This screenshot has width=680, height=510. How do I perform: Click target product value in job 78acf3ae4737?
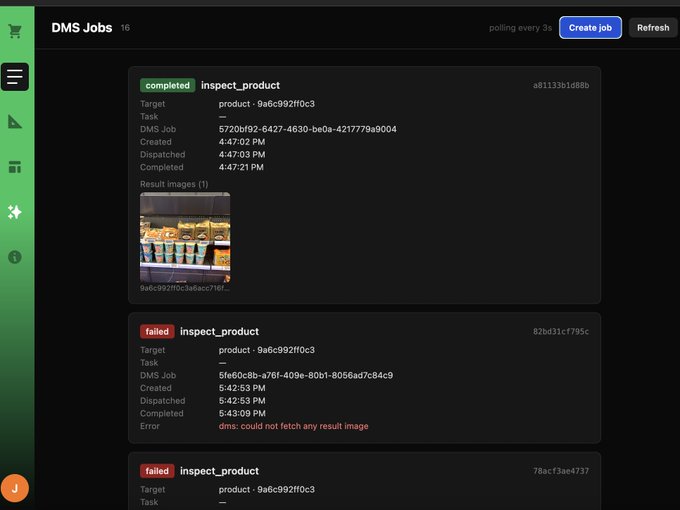point(267,490)
